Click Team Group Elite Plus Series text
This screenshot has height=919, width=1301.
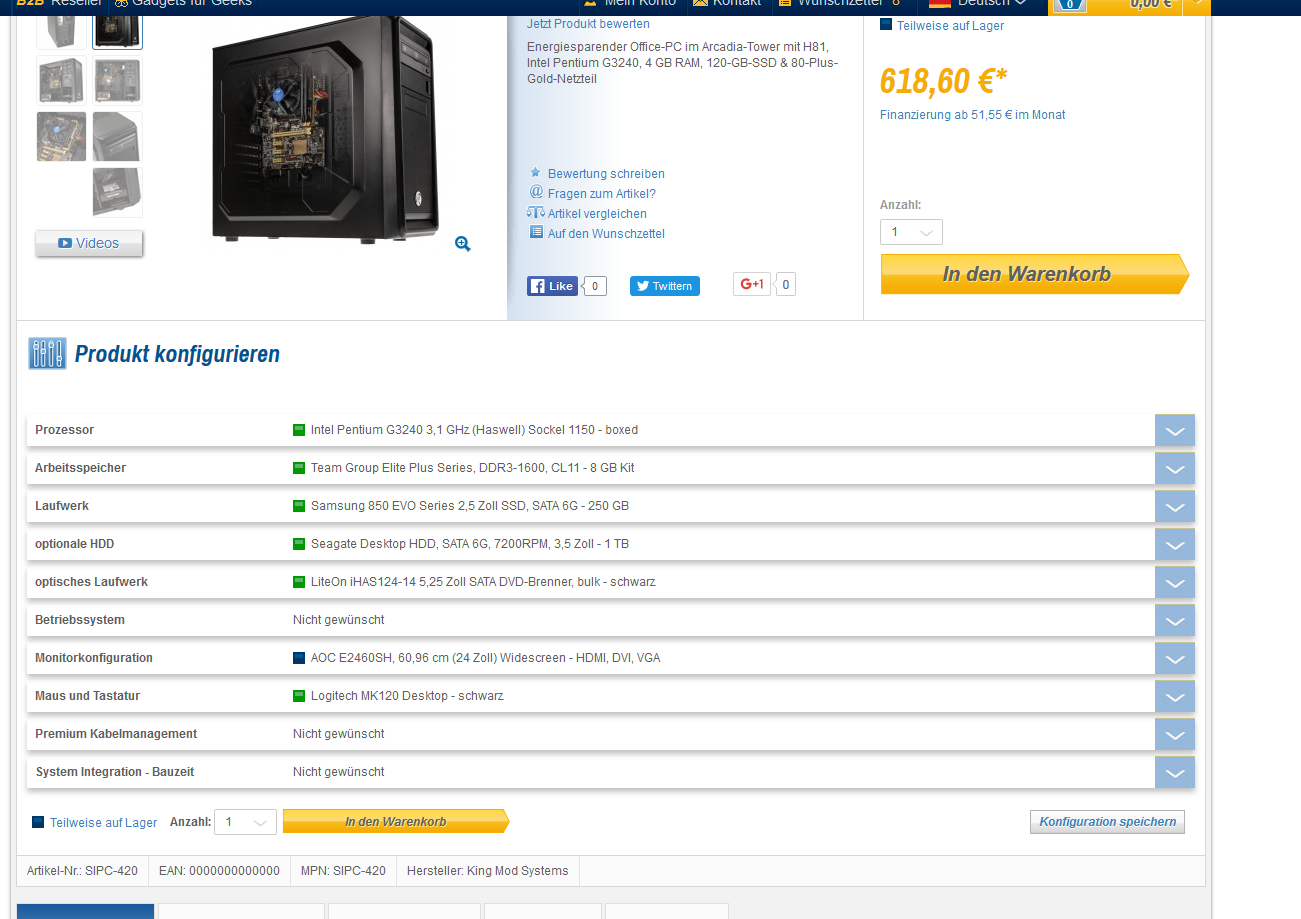pos(473,468)
